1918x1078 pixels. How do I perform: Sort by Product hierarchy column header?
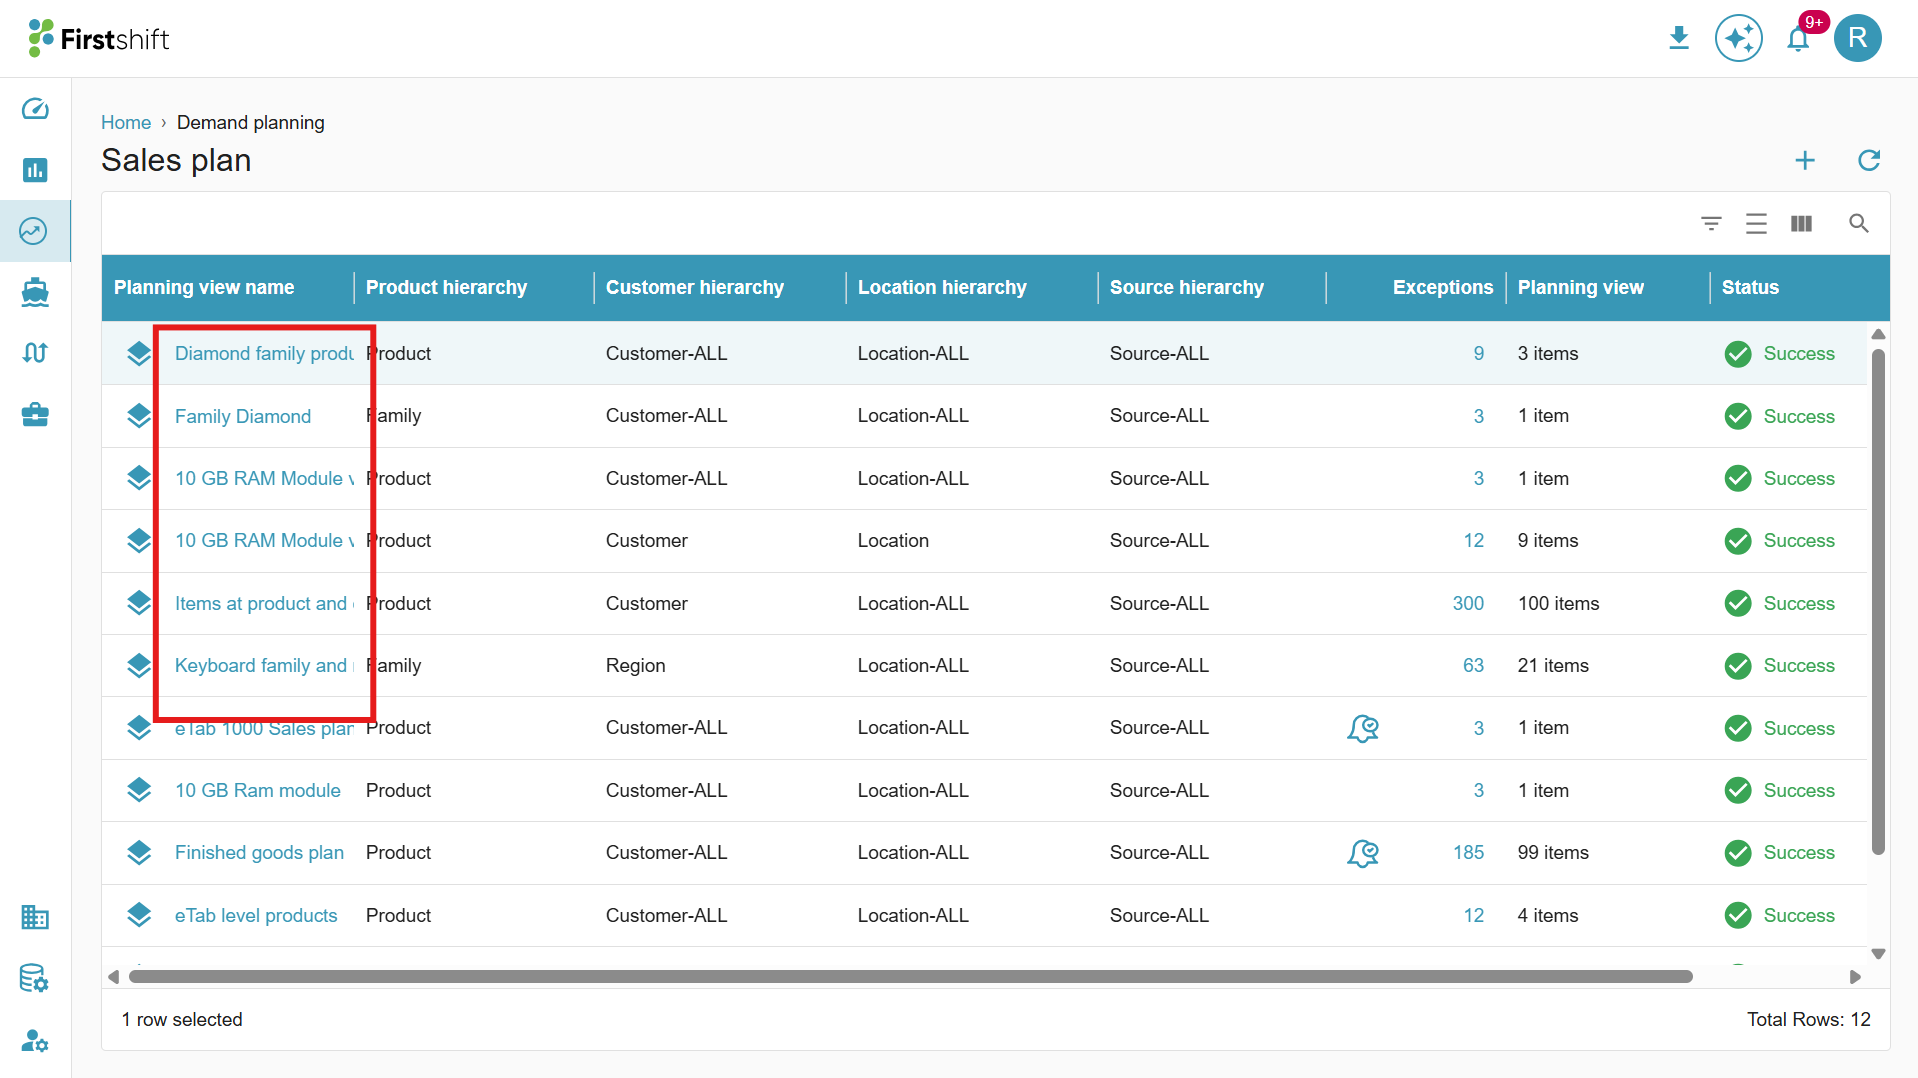(x=446, y=287)
